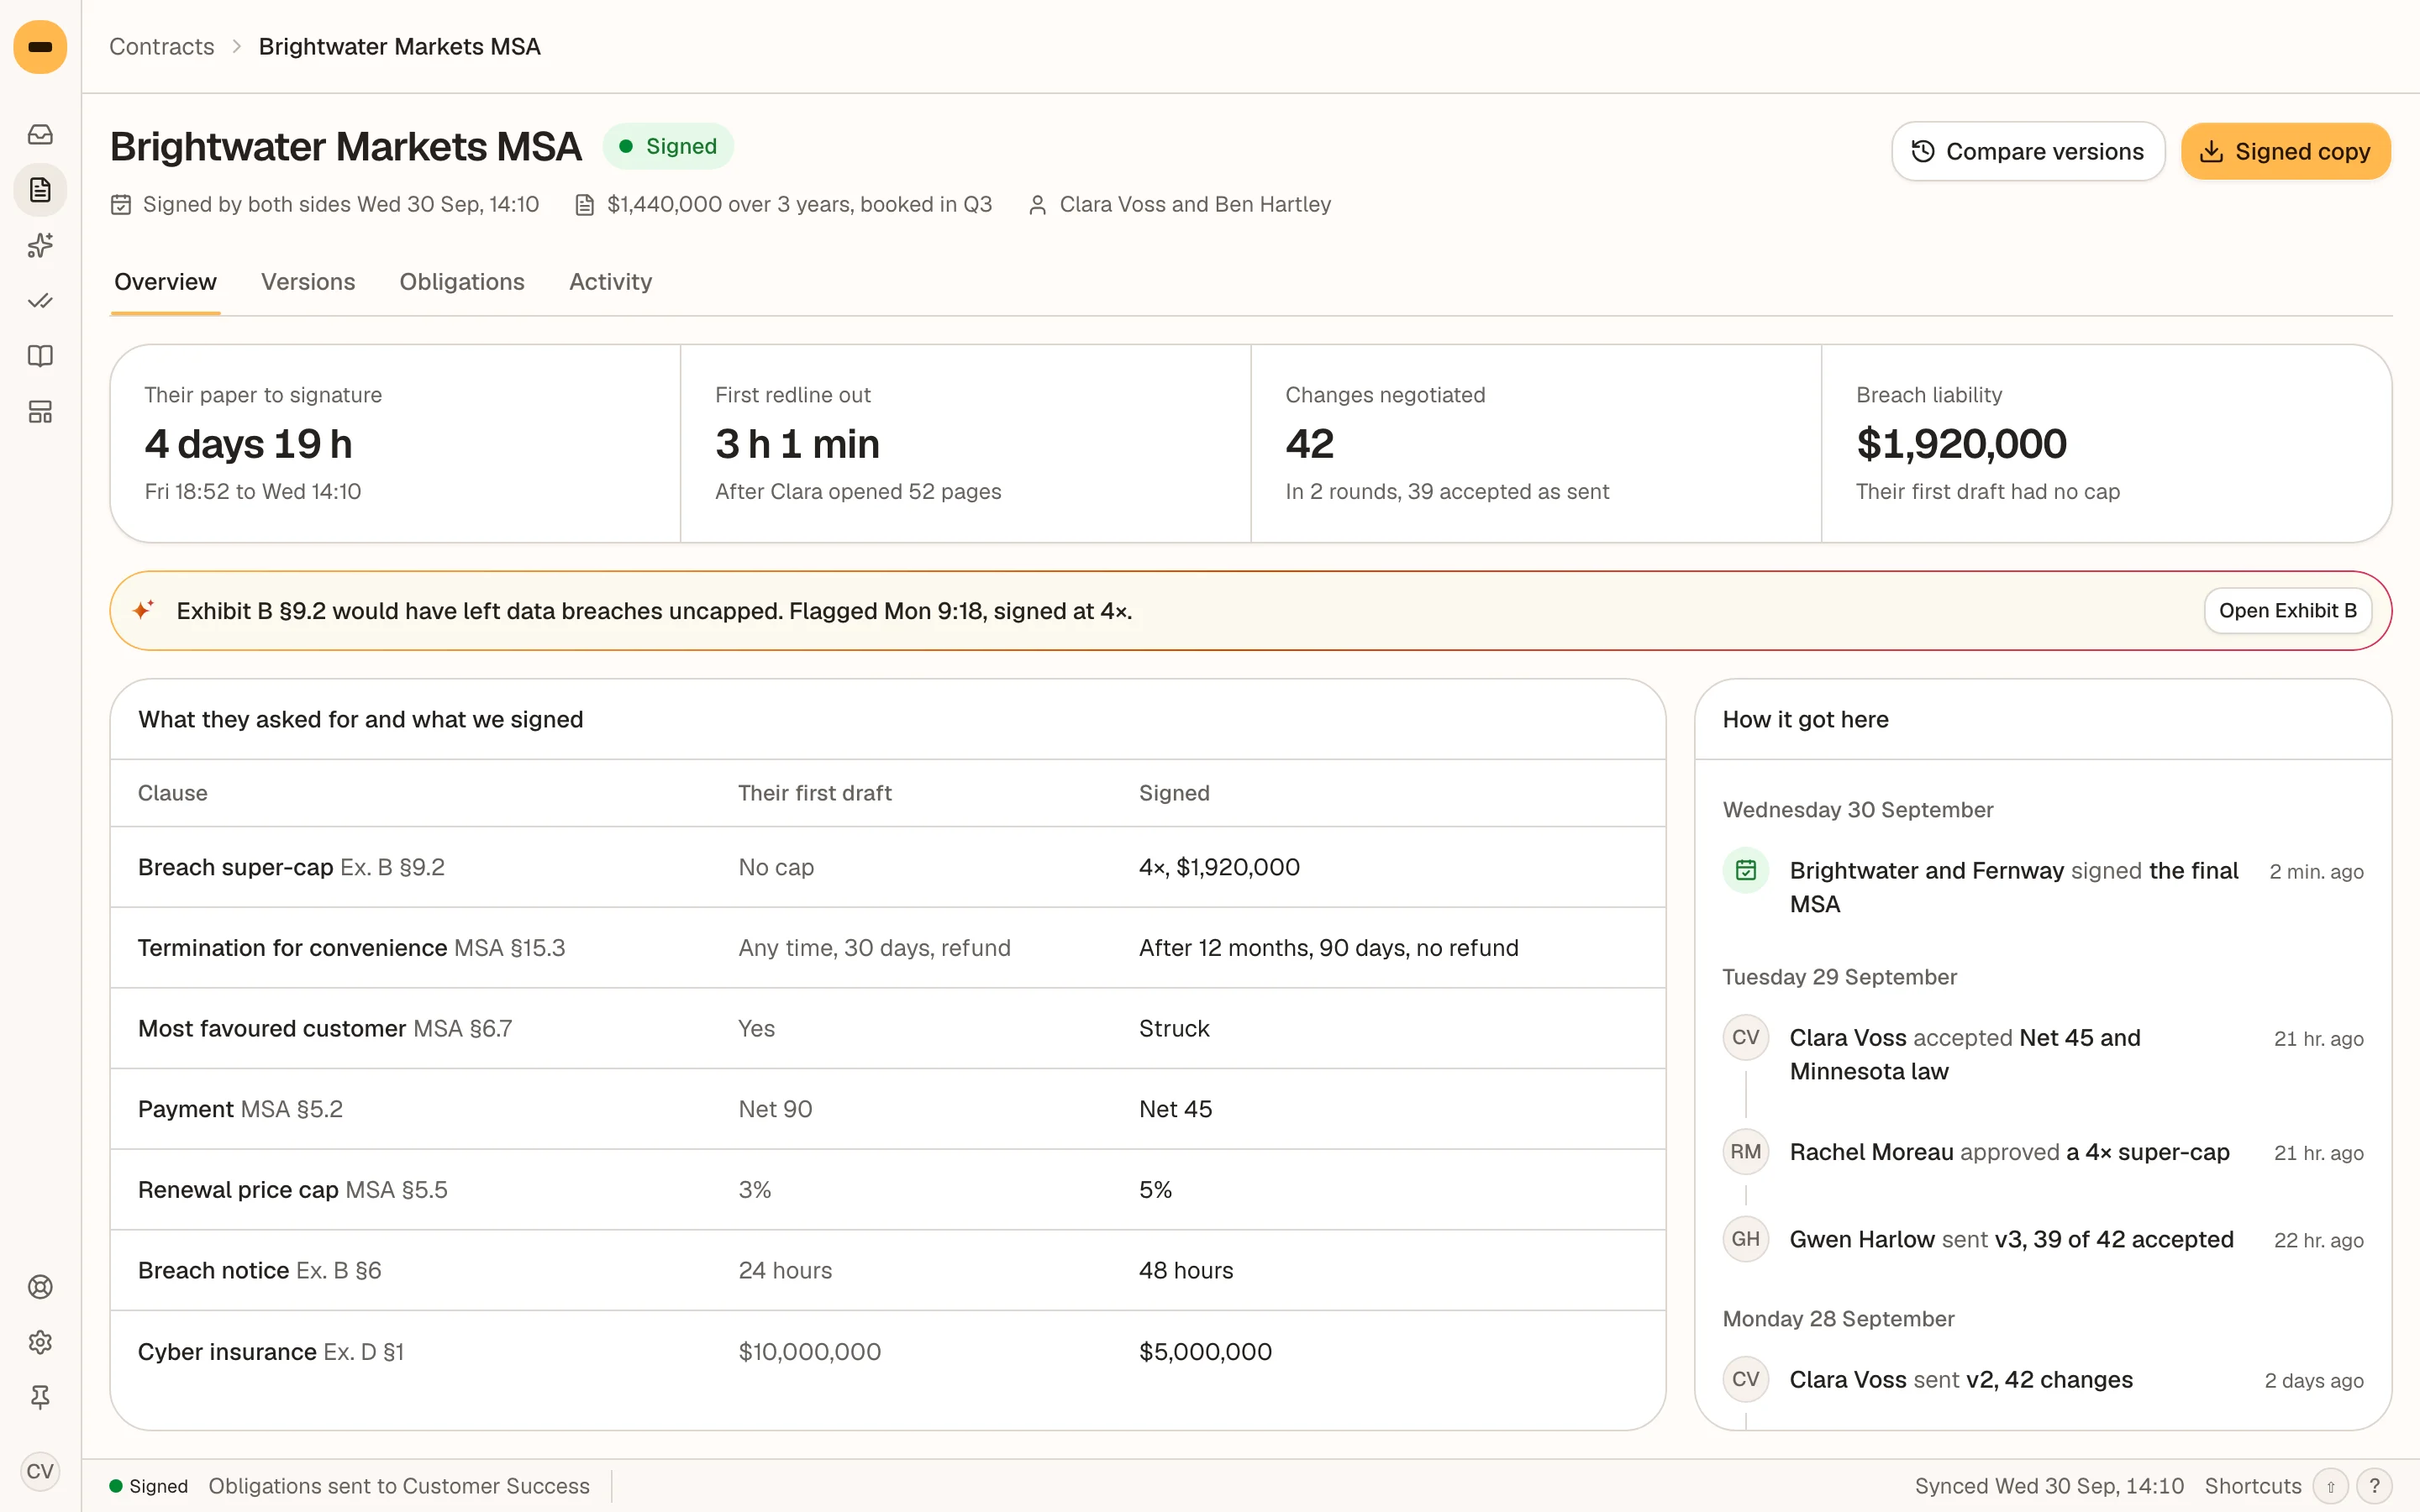The width and height of the screenshot is (2420, 1512).
Task: Open the double-checkmark approvals icon
Action: click(x=40, y=301)
